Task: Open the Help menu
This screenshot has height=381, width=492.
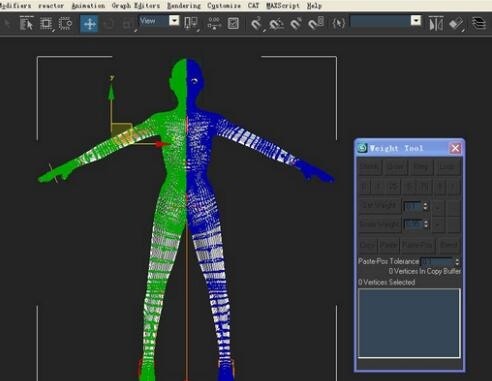Action: (314, 6)
